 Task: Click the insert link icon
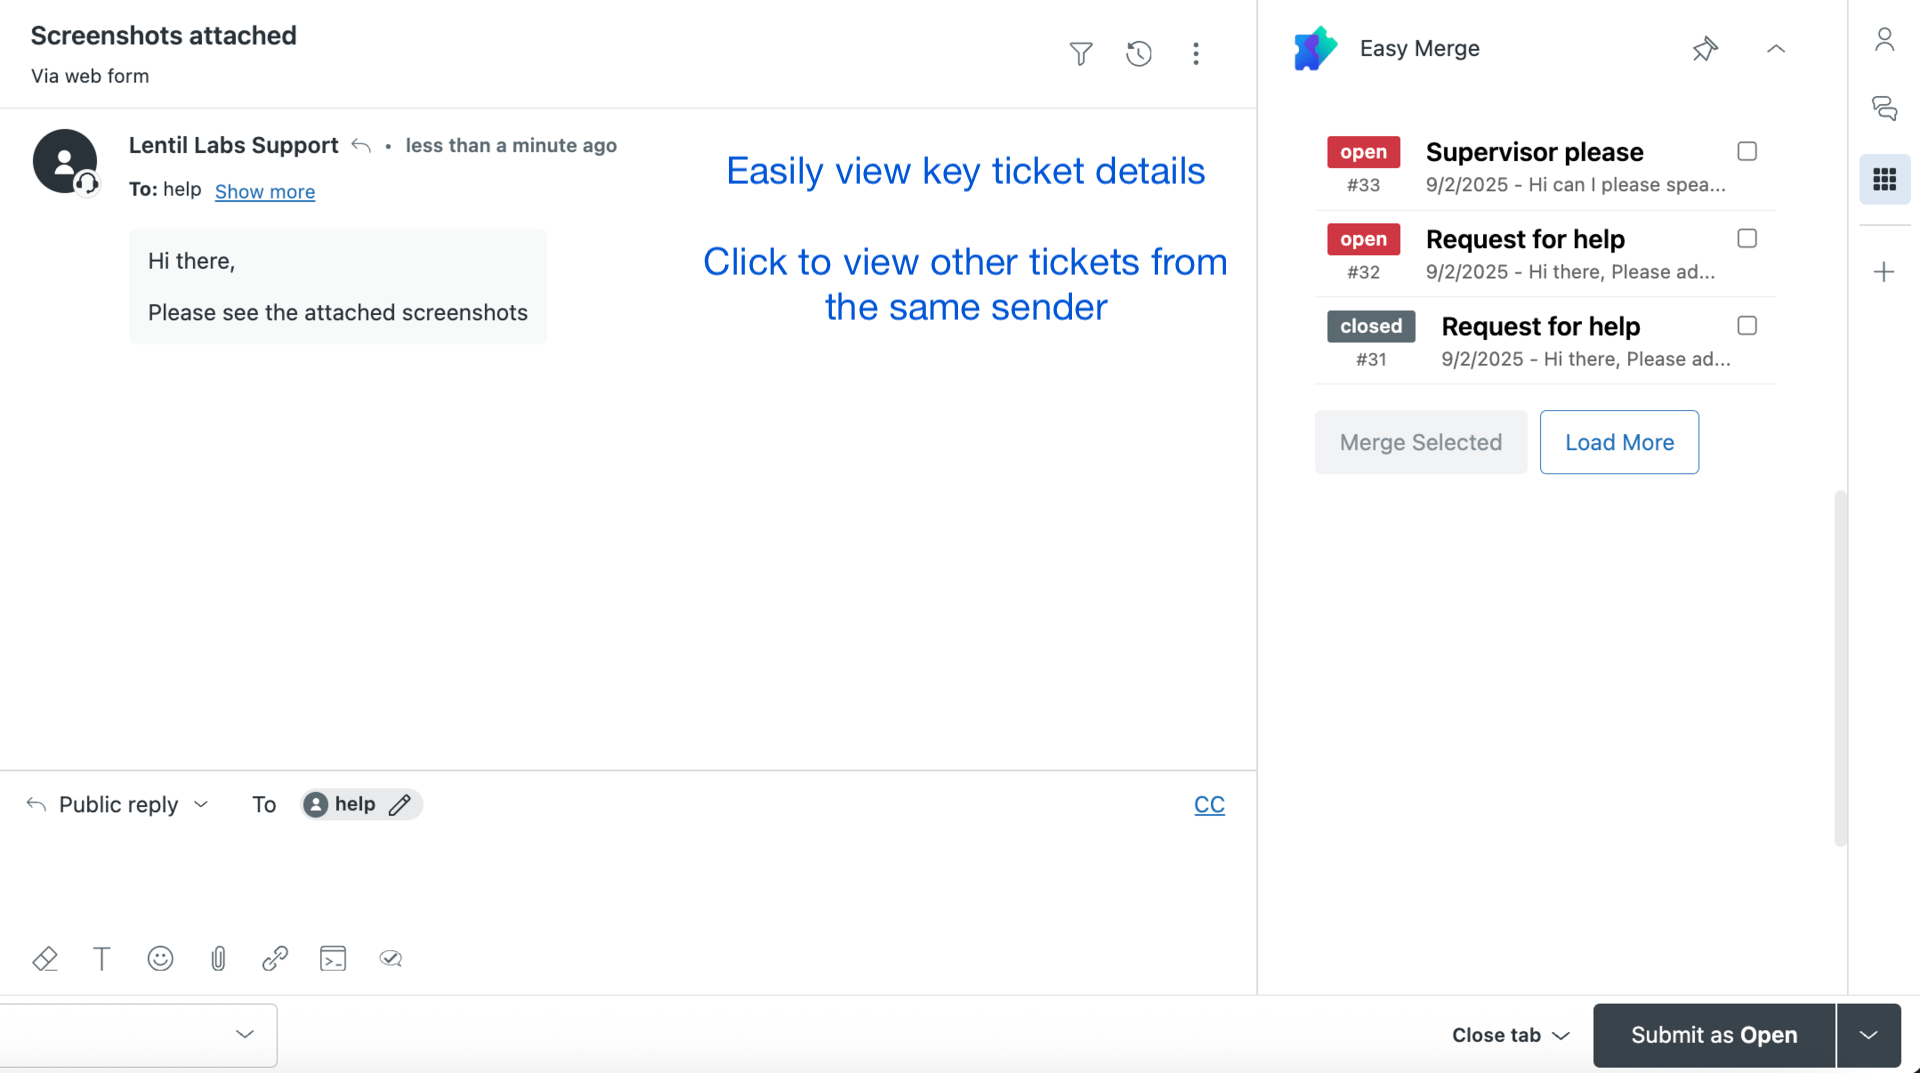coord(275,958)
